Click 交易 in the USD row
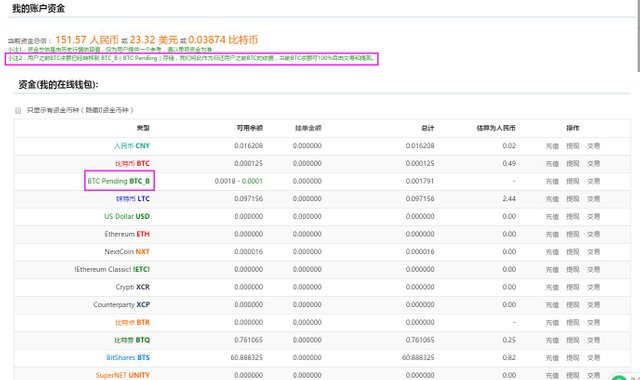Viewport: 640px width, 380px height. coord(593,216)
